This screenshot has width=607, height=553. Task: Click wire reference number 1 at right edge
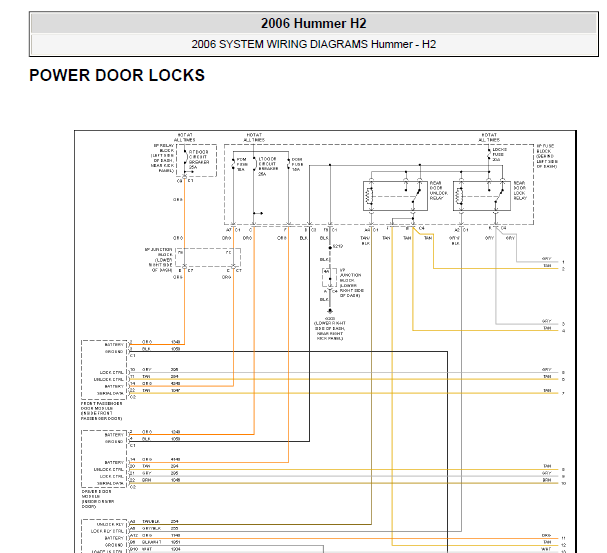click(563, 262)
